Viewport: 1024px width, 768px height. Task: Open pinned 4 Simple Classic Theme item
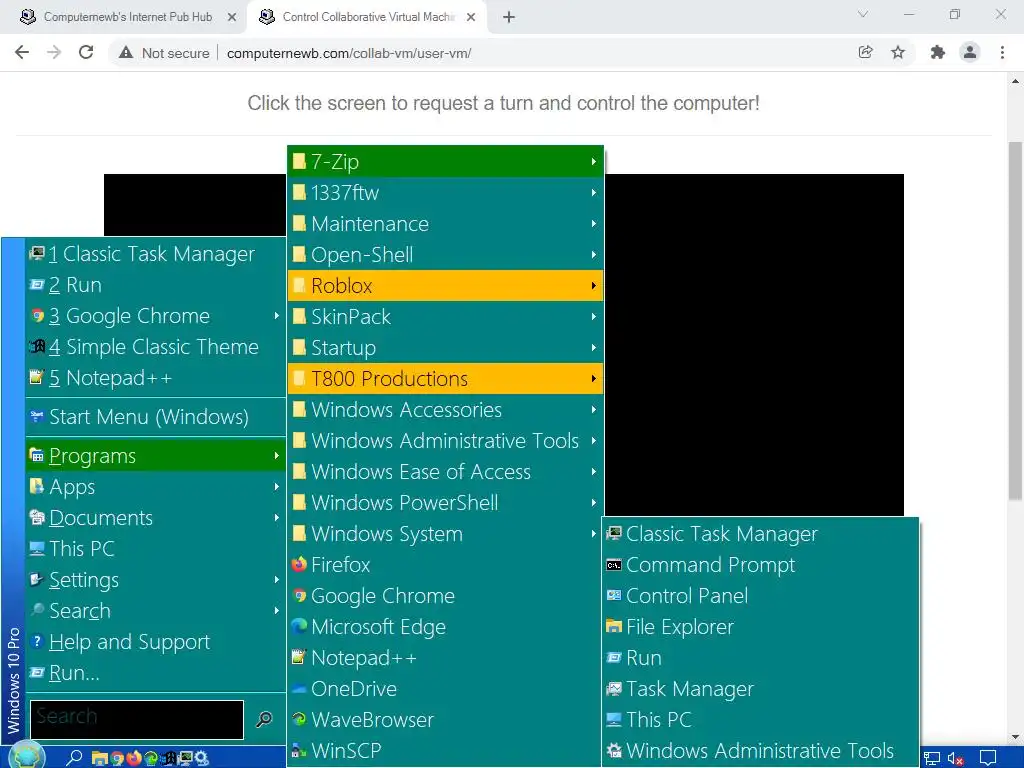point(155,347)
